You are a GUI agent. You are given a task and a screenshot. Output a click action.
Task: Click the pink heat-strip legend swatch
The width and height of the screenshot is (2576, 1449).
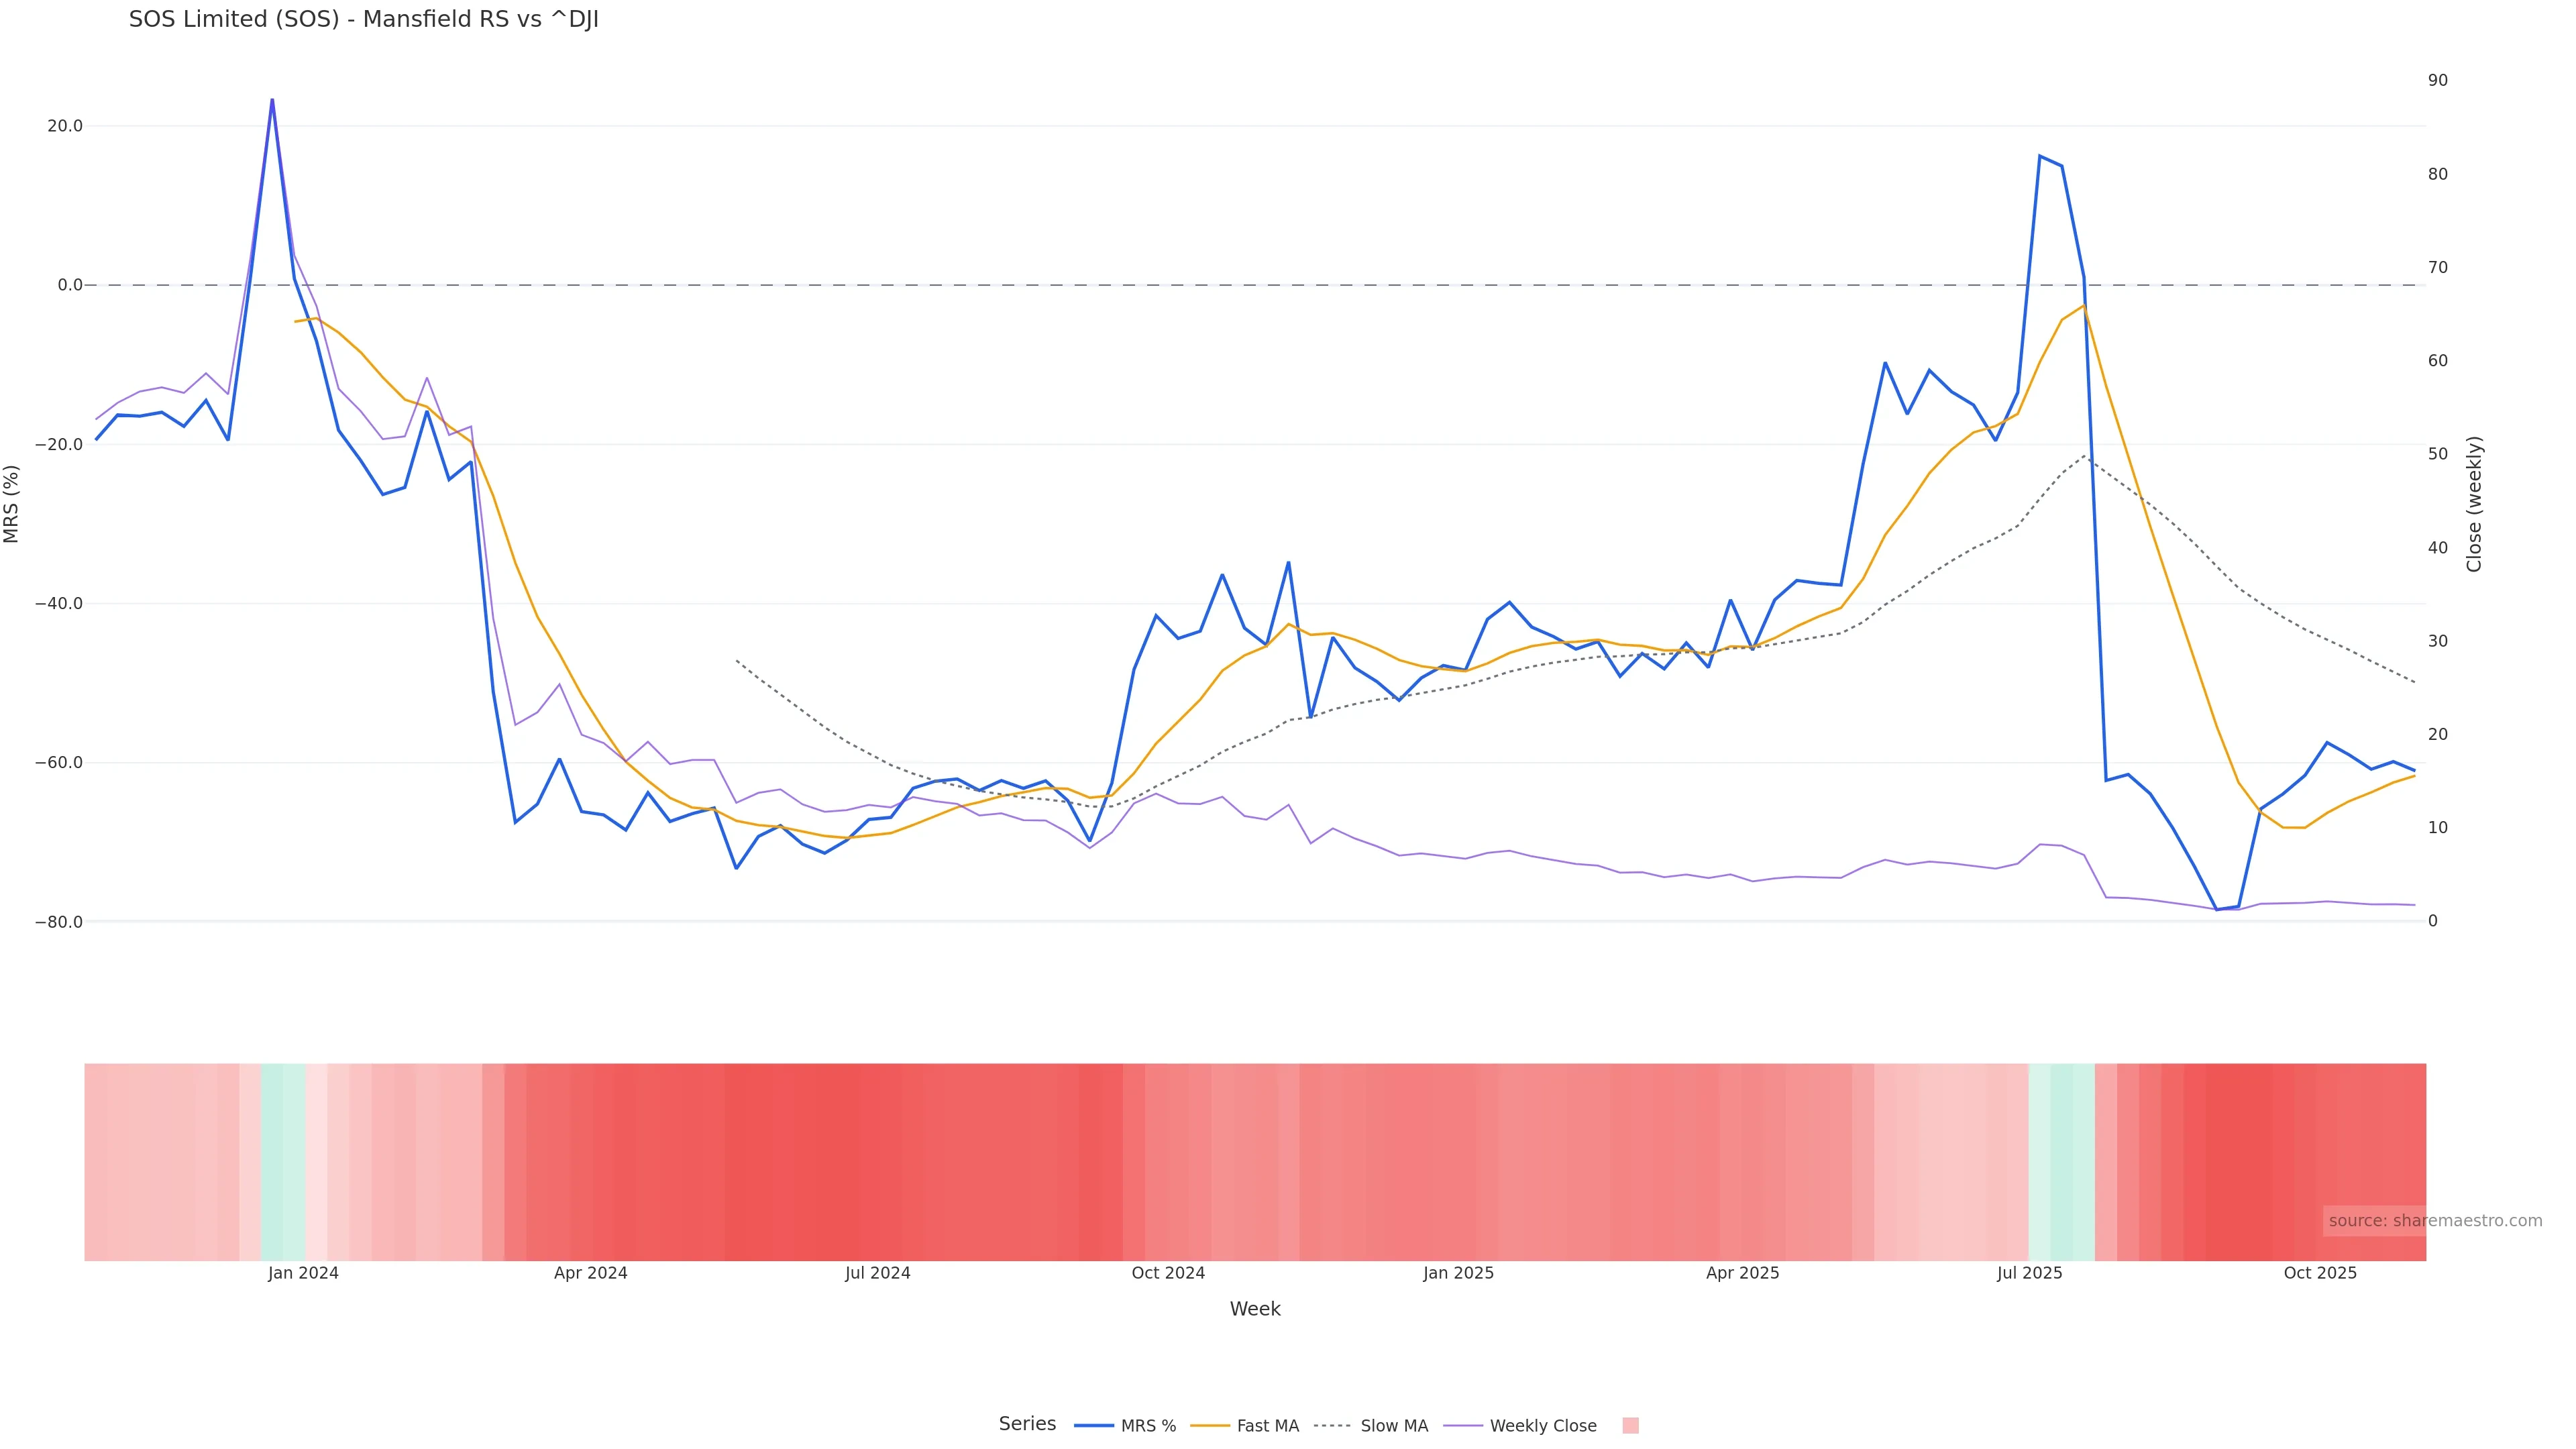(x=1630, y=1426)
